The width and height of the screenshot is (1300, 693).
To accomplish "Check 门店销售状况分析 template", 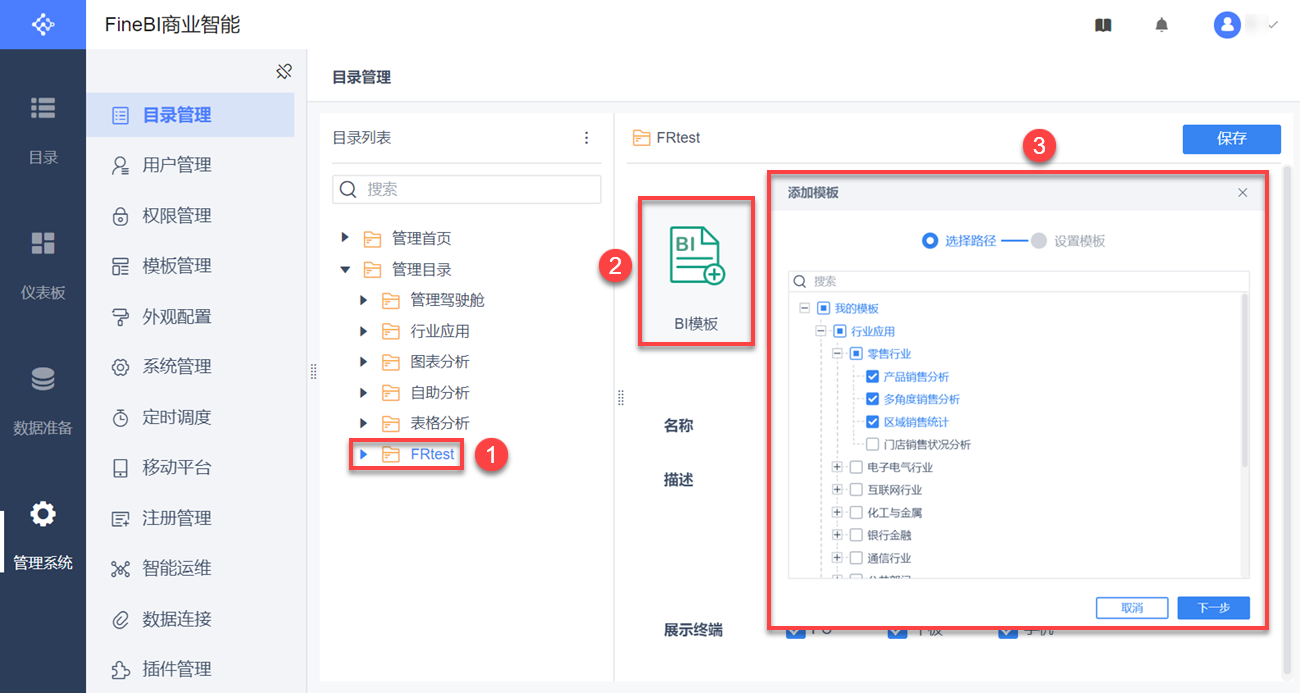I will point(872,445).
